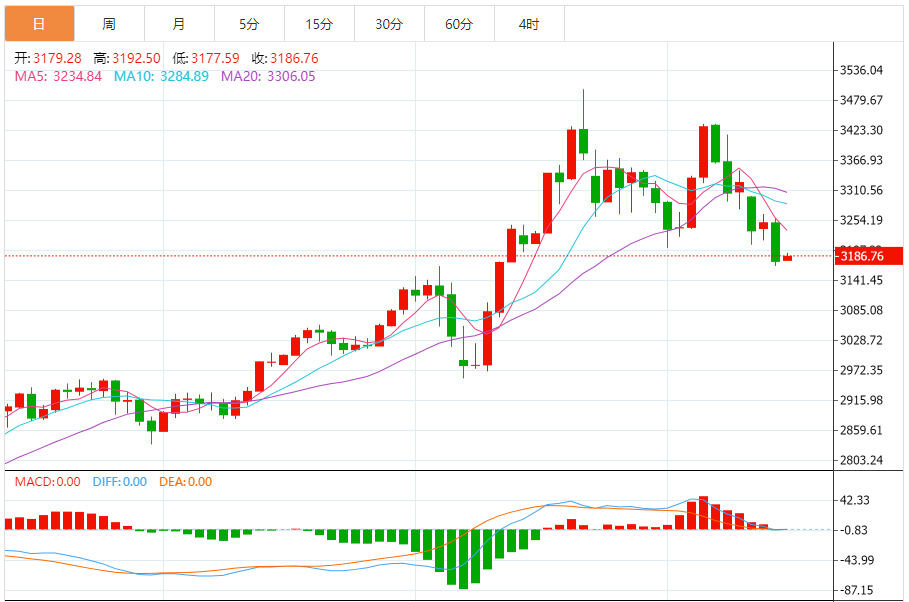Click the opening price 3179.28
The image size is (909, 602).
pyautogui.click(x=57, y=59)
